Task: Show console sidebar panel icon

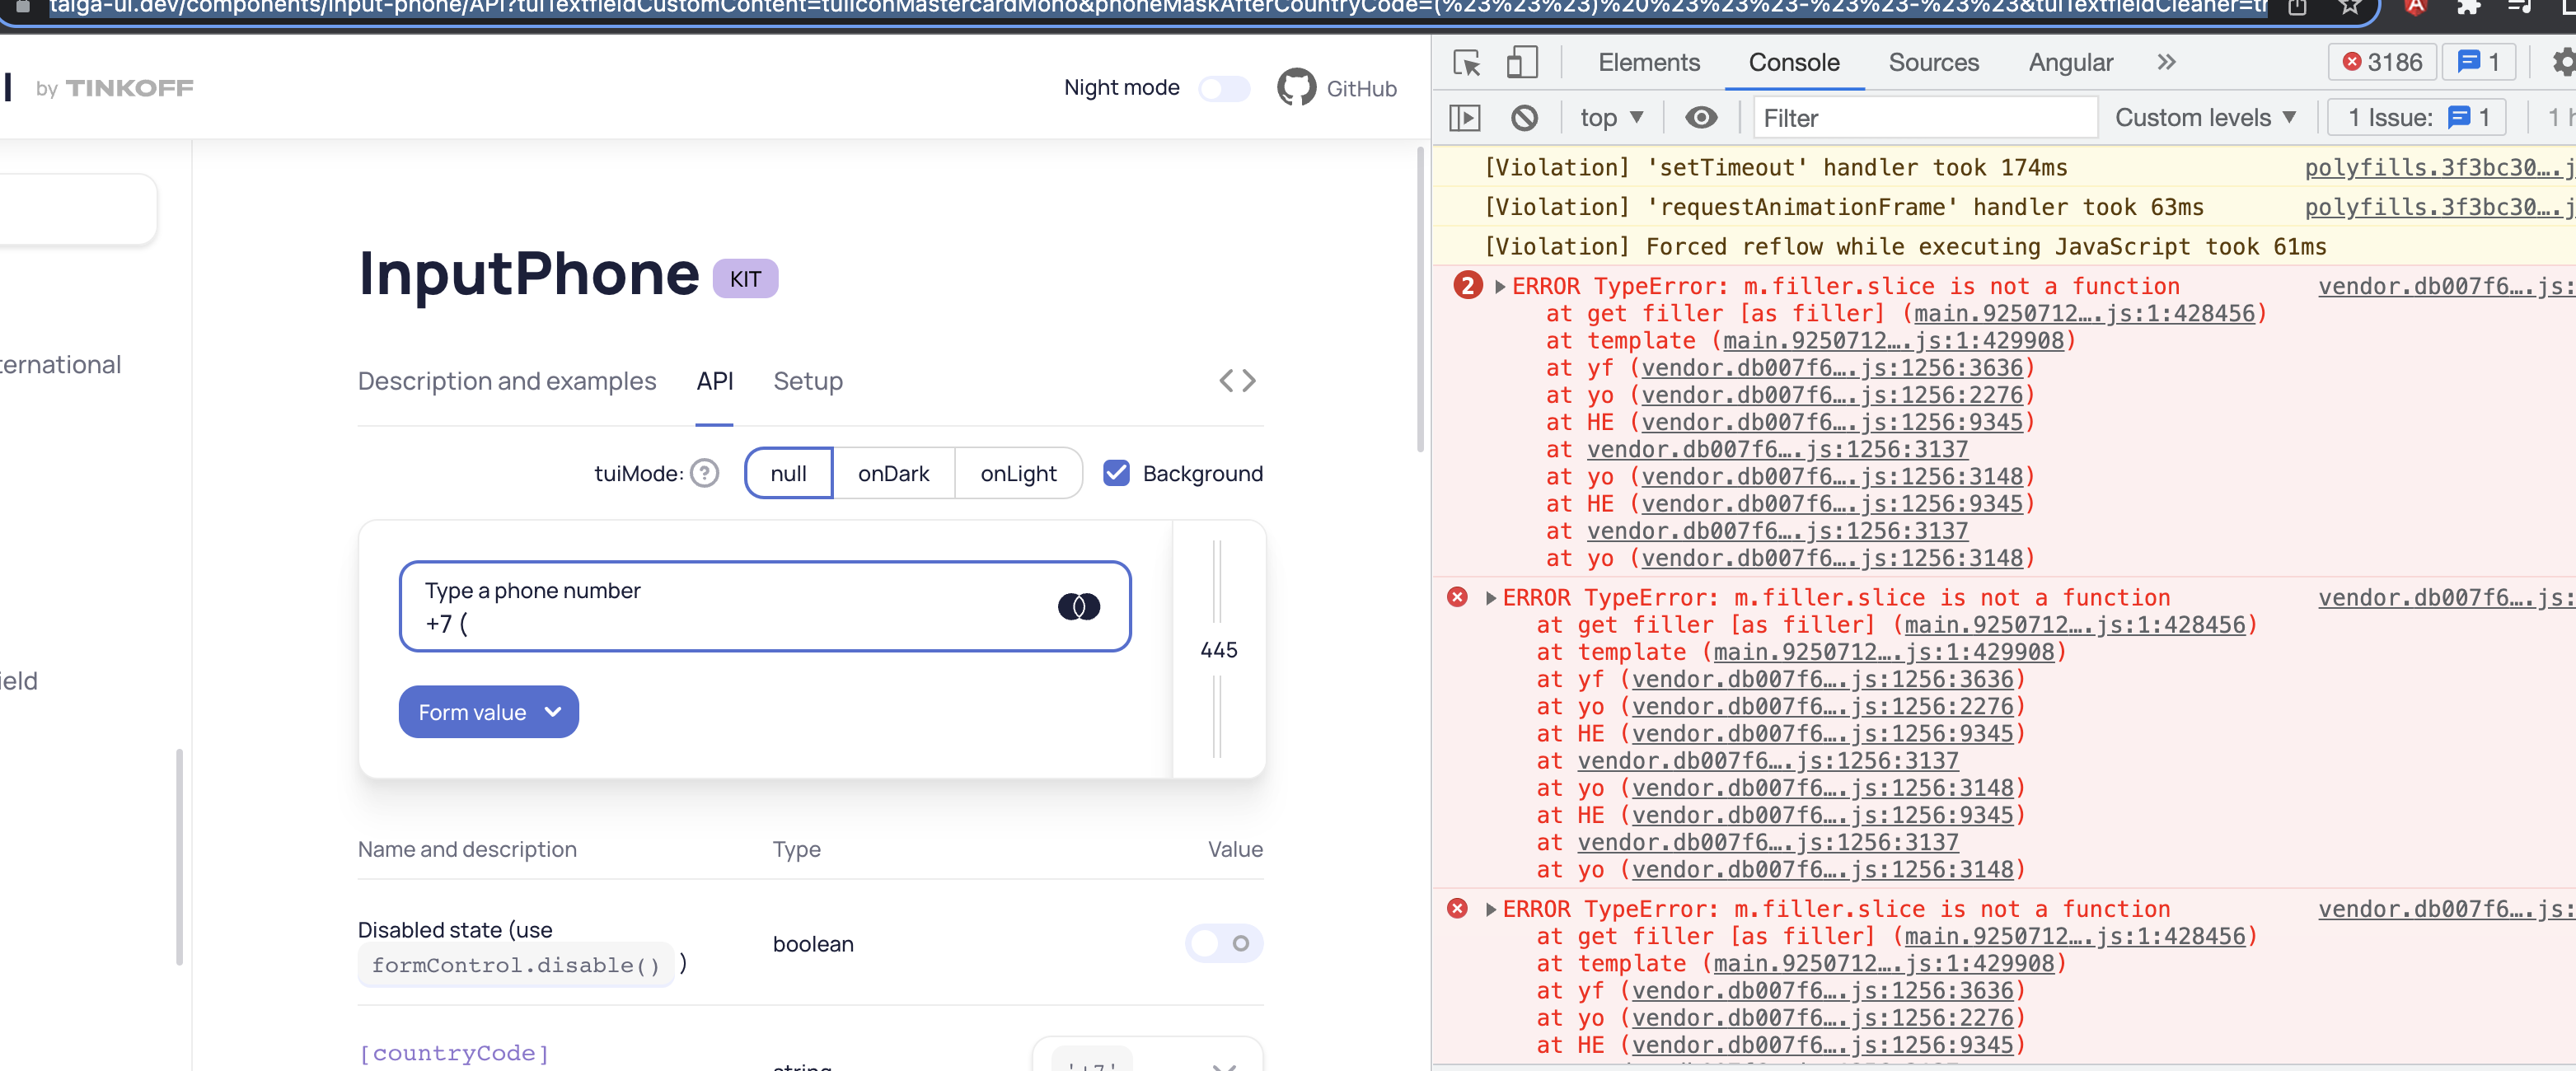Action: [x=1465, y=118]
